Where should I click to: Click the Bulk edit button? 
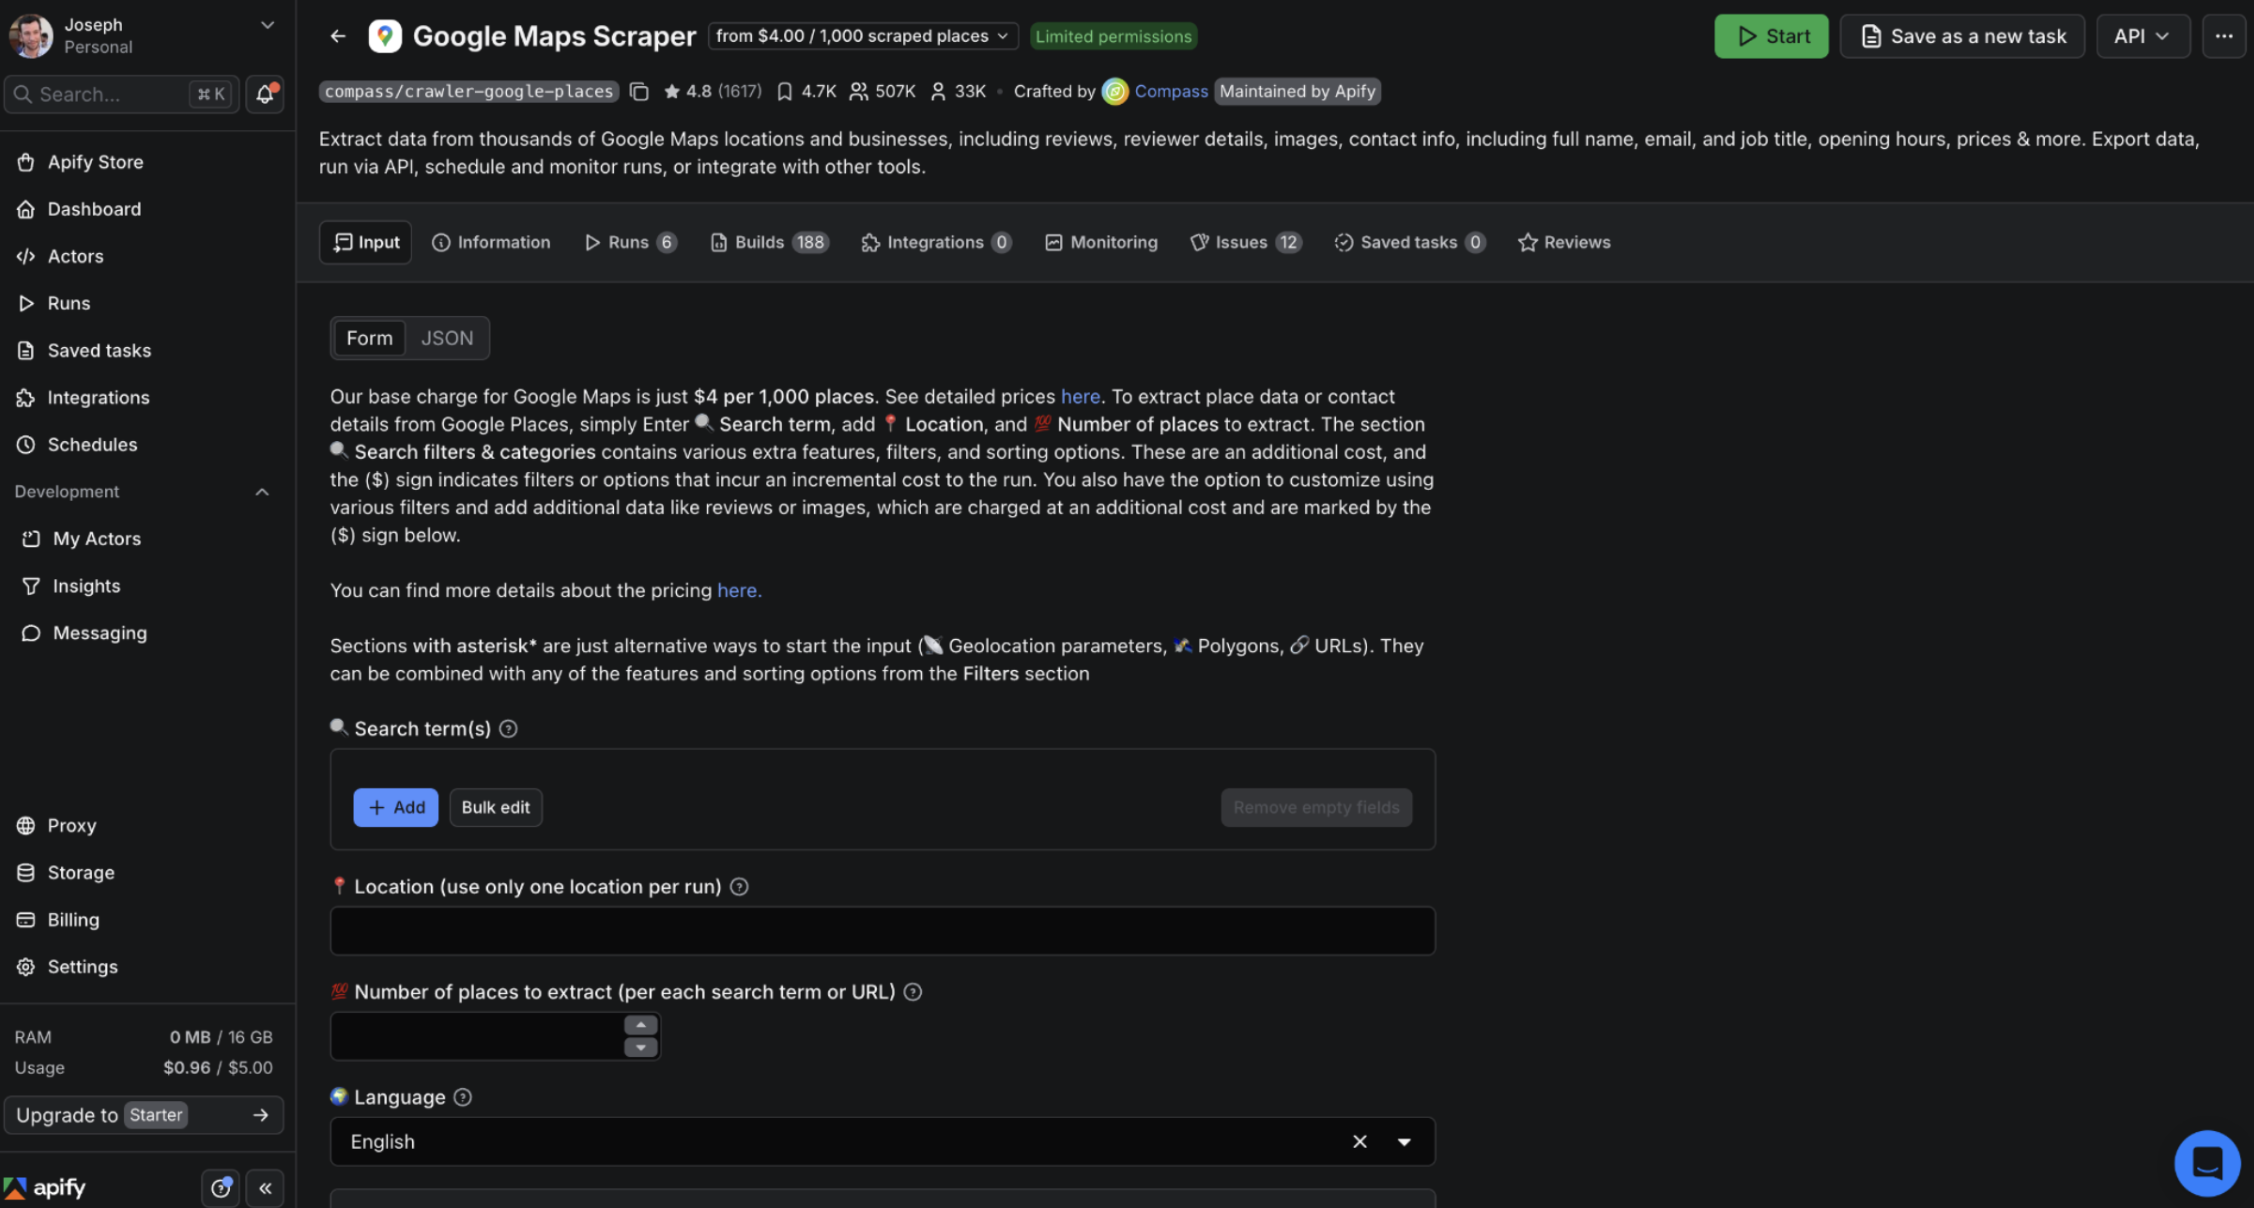(496, 807)
